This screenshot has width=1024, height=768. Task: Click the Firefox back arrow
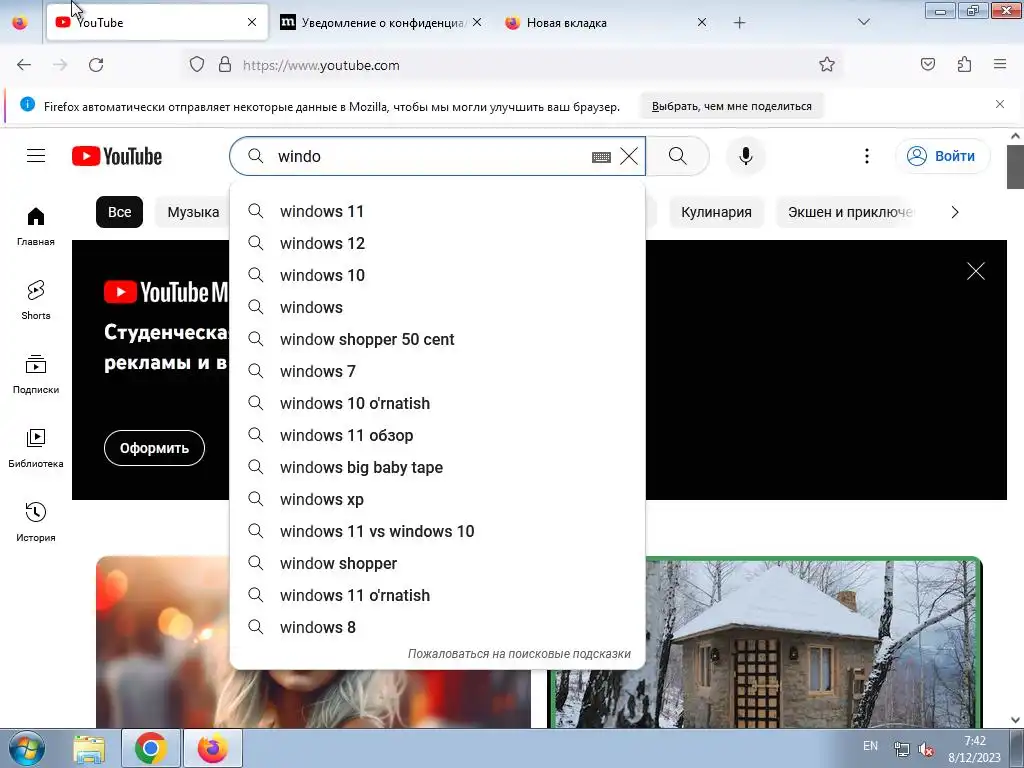[x=24, y=65]
